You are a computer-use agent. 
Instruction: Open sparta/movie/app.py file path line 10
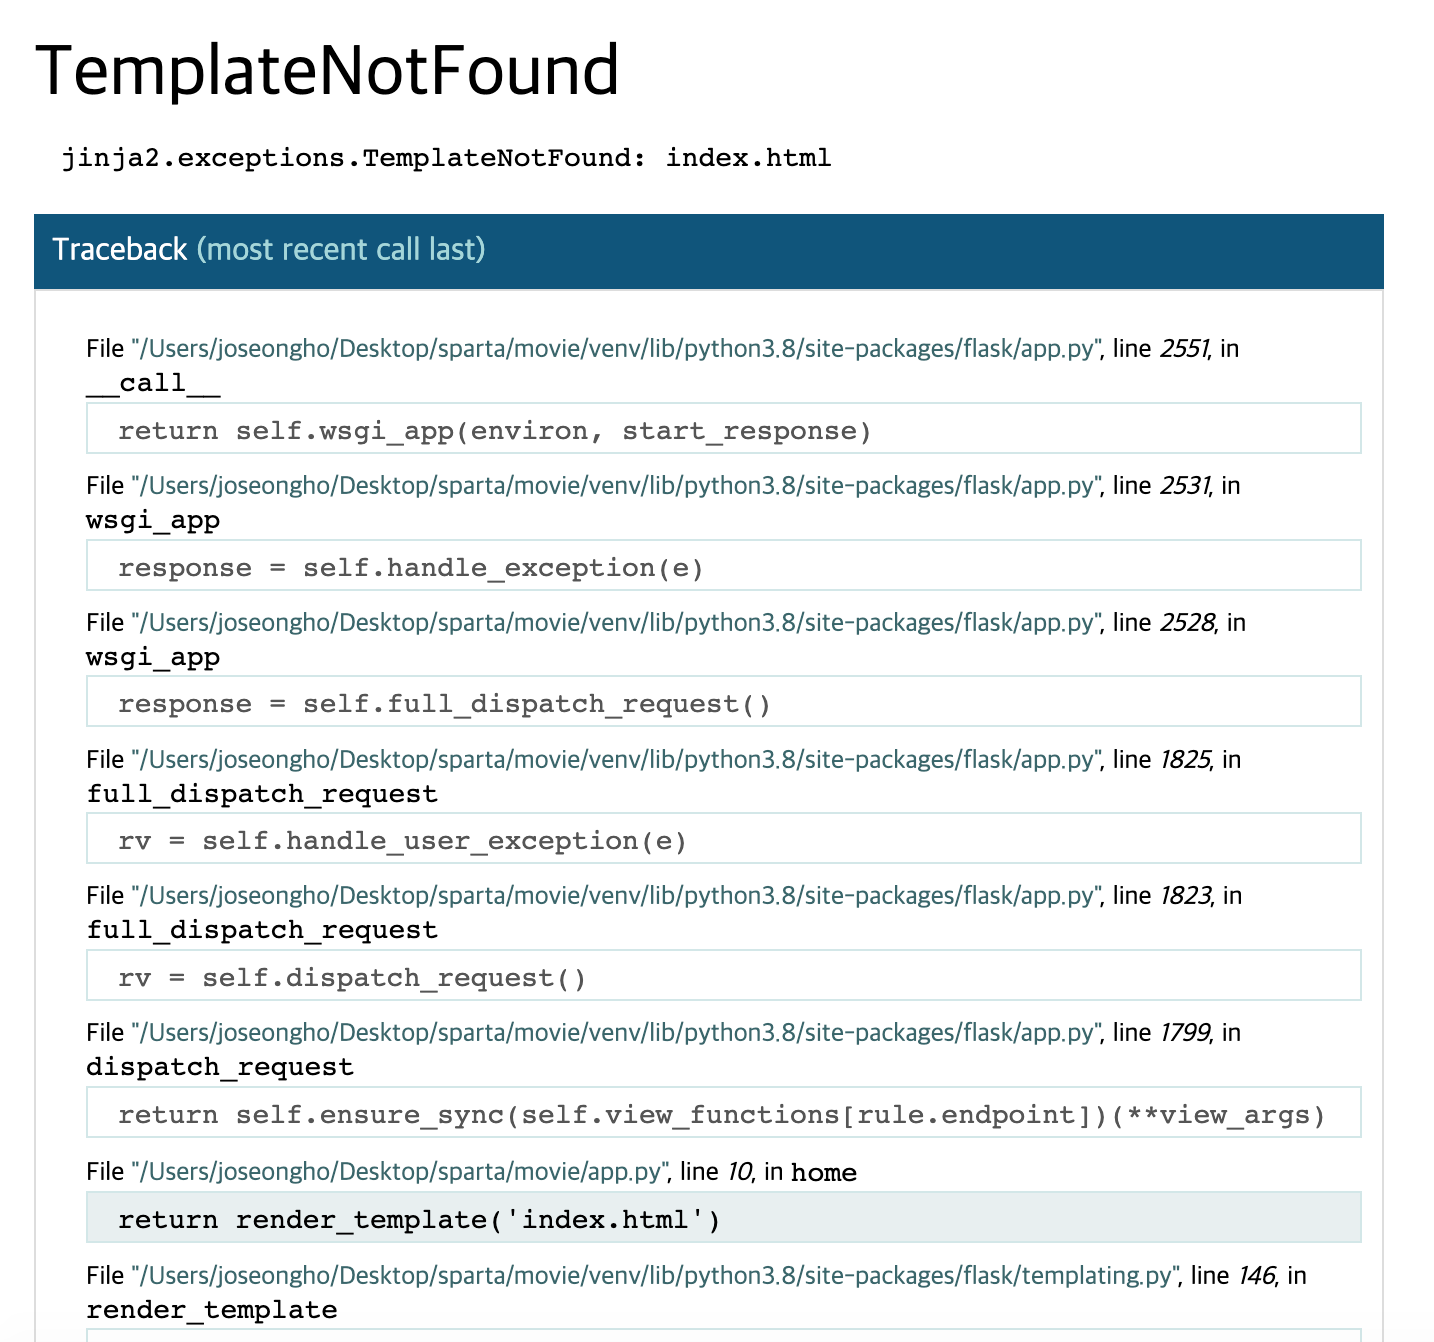click(x=400, y=1171)
